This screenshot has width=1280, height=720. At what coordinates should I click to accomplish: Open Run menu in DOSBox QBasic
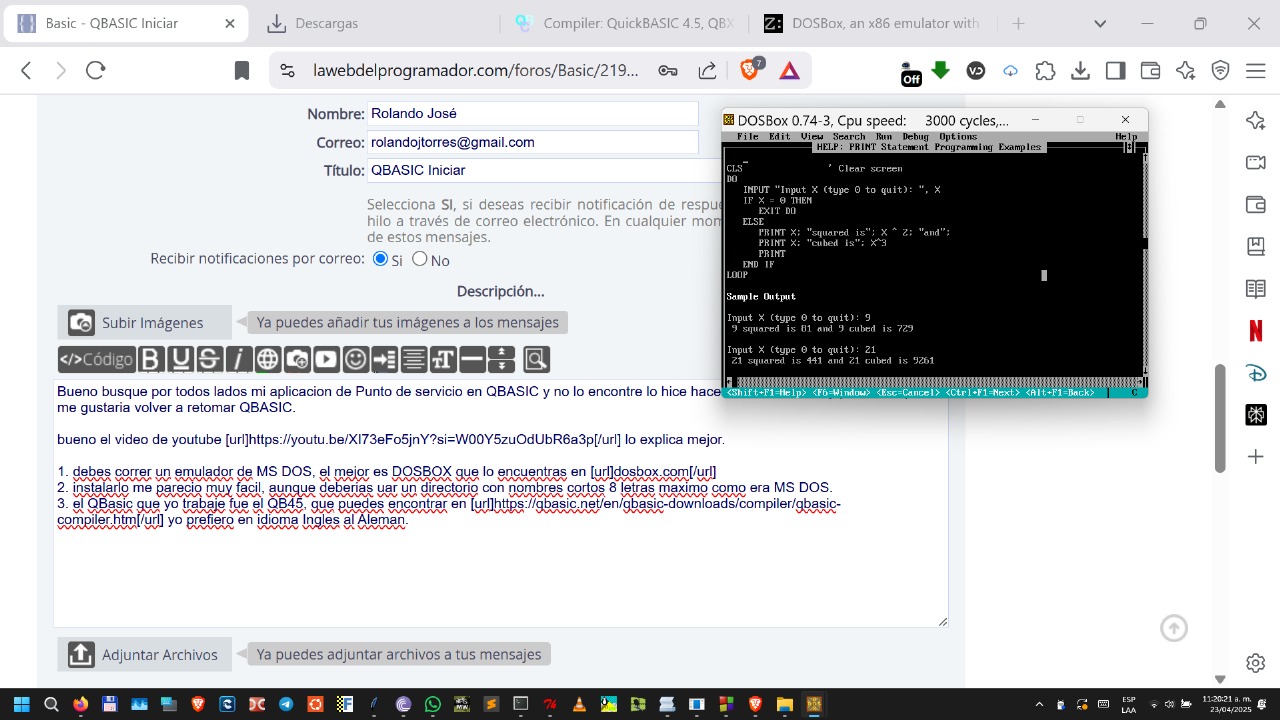pyautogui.click(x=884, y=137)
